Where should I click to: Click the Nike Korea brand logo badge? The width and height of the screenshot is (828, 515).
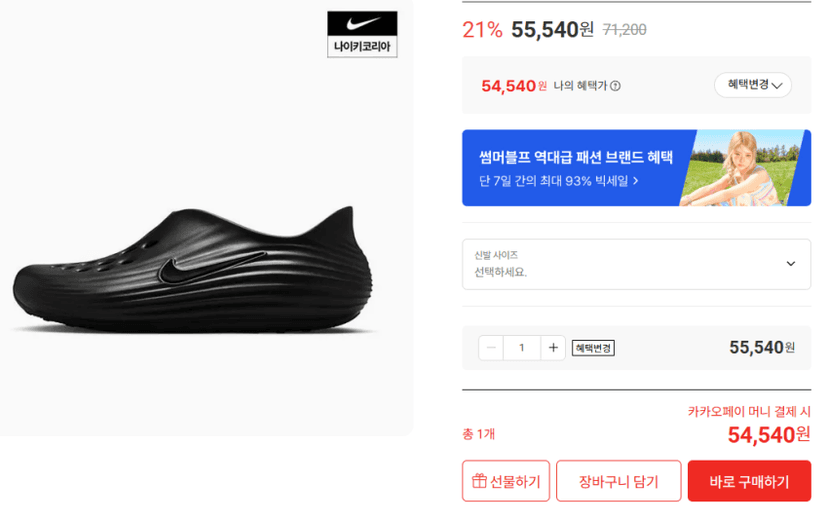(362, 34)
